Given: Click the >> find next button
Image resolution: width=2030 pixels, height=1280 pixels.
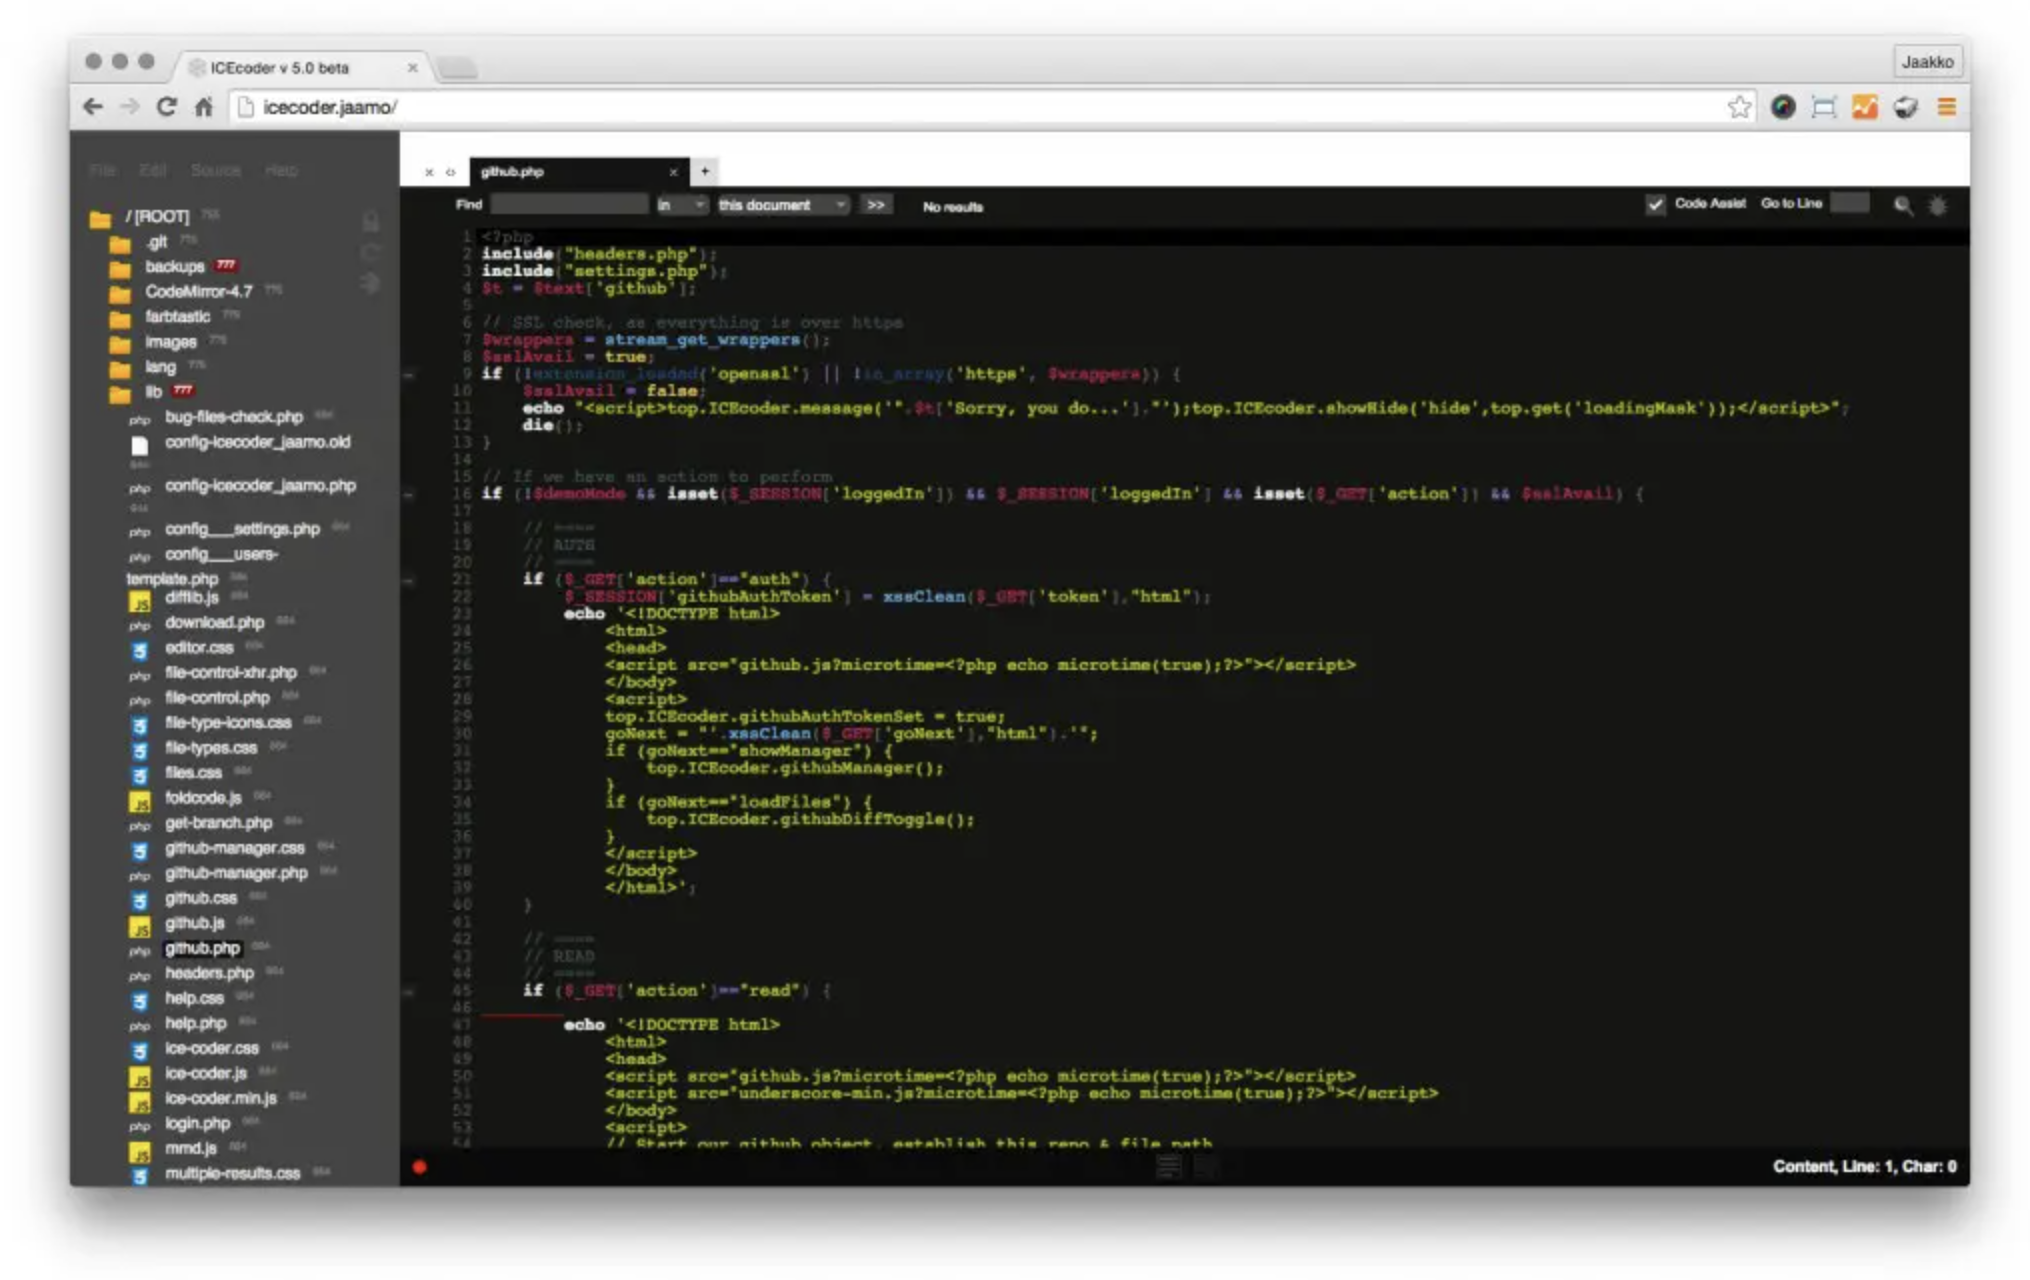Looking at the screenshot, I should coord(876,205).
